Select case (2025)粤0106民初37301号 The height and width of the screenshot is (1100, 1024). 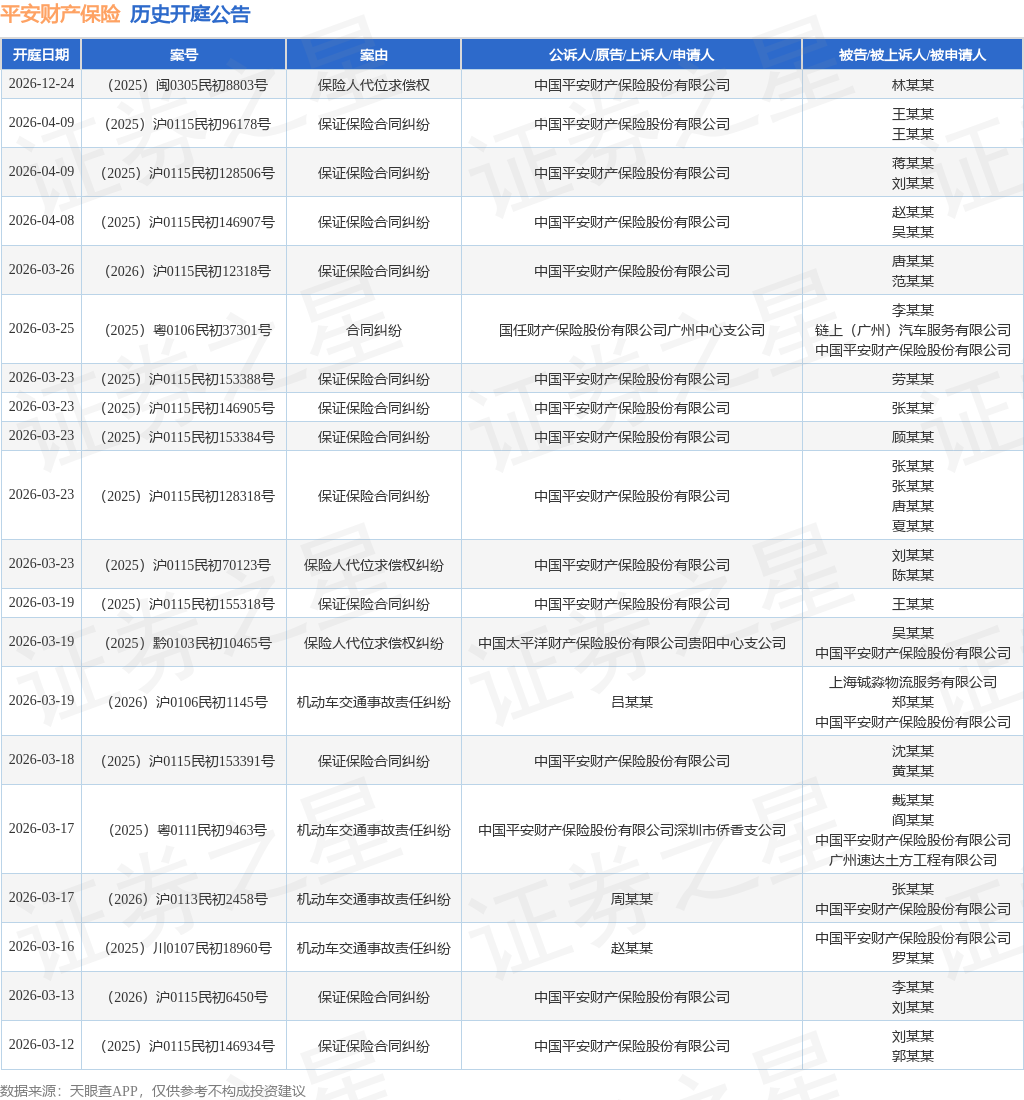click(184, 330)
